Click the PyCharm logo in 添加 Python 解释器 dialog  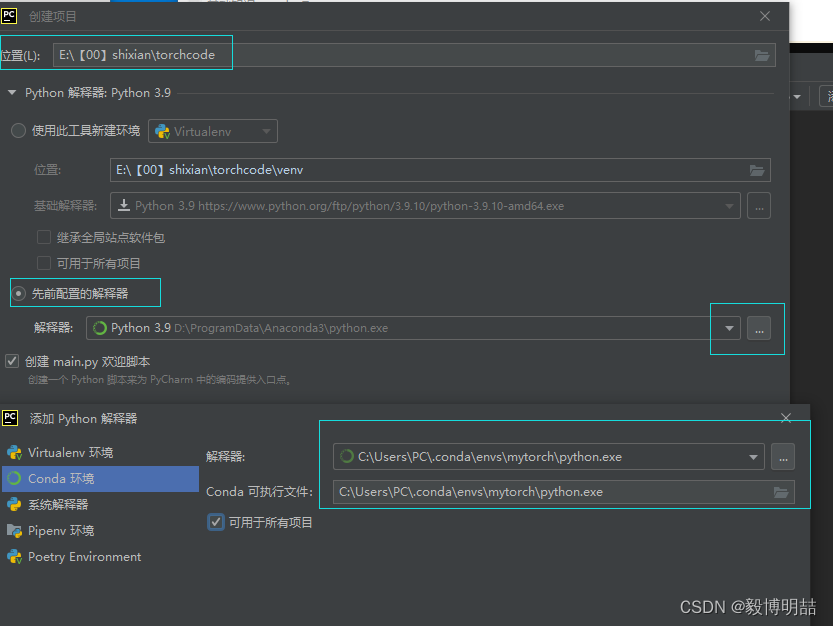pyautogui.click(x=10, y=418)
